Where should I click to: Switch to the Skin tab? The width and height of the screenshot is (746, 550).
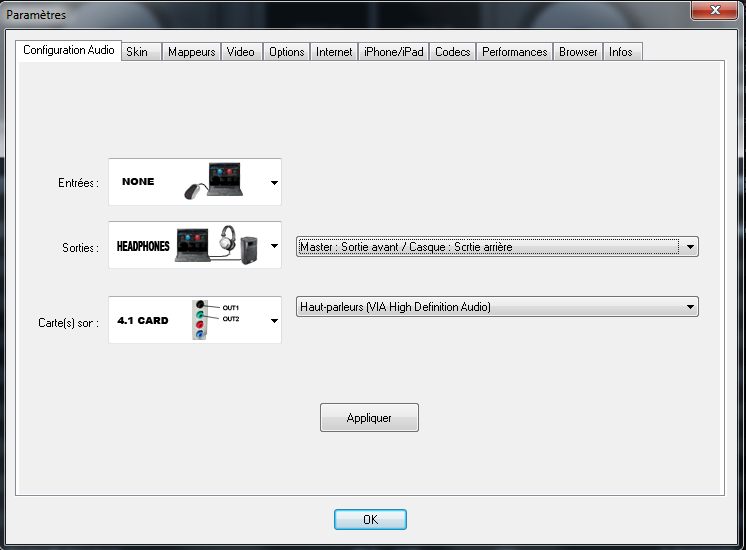pos(141,51)
